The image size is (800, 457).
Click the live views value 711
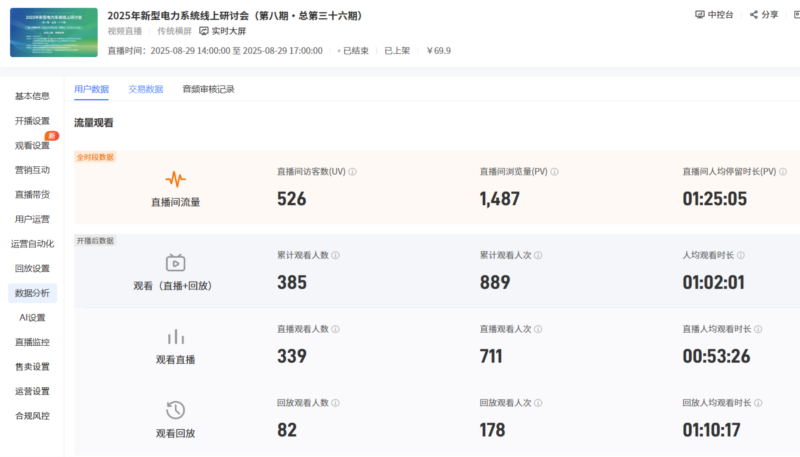click(491, 356)
